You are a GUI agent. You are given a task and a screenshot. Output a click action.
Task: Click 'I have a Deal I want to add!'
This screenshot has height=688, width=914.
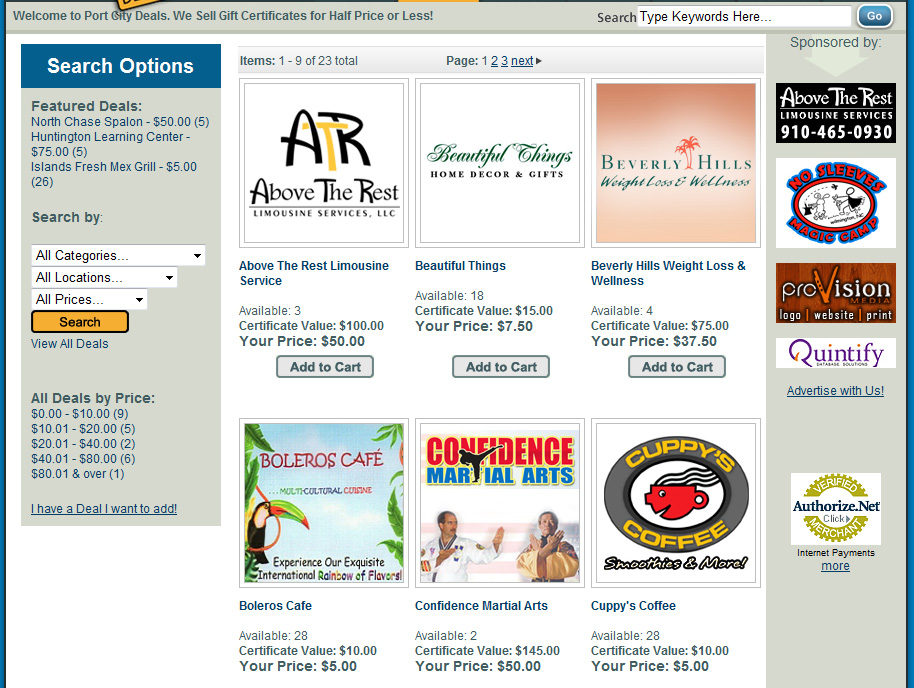pos(104,509)
